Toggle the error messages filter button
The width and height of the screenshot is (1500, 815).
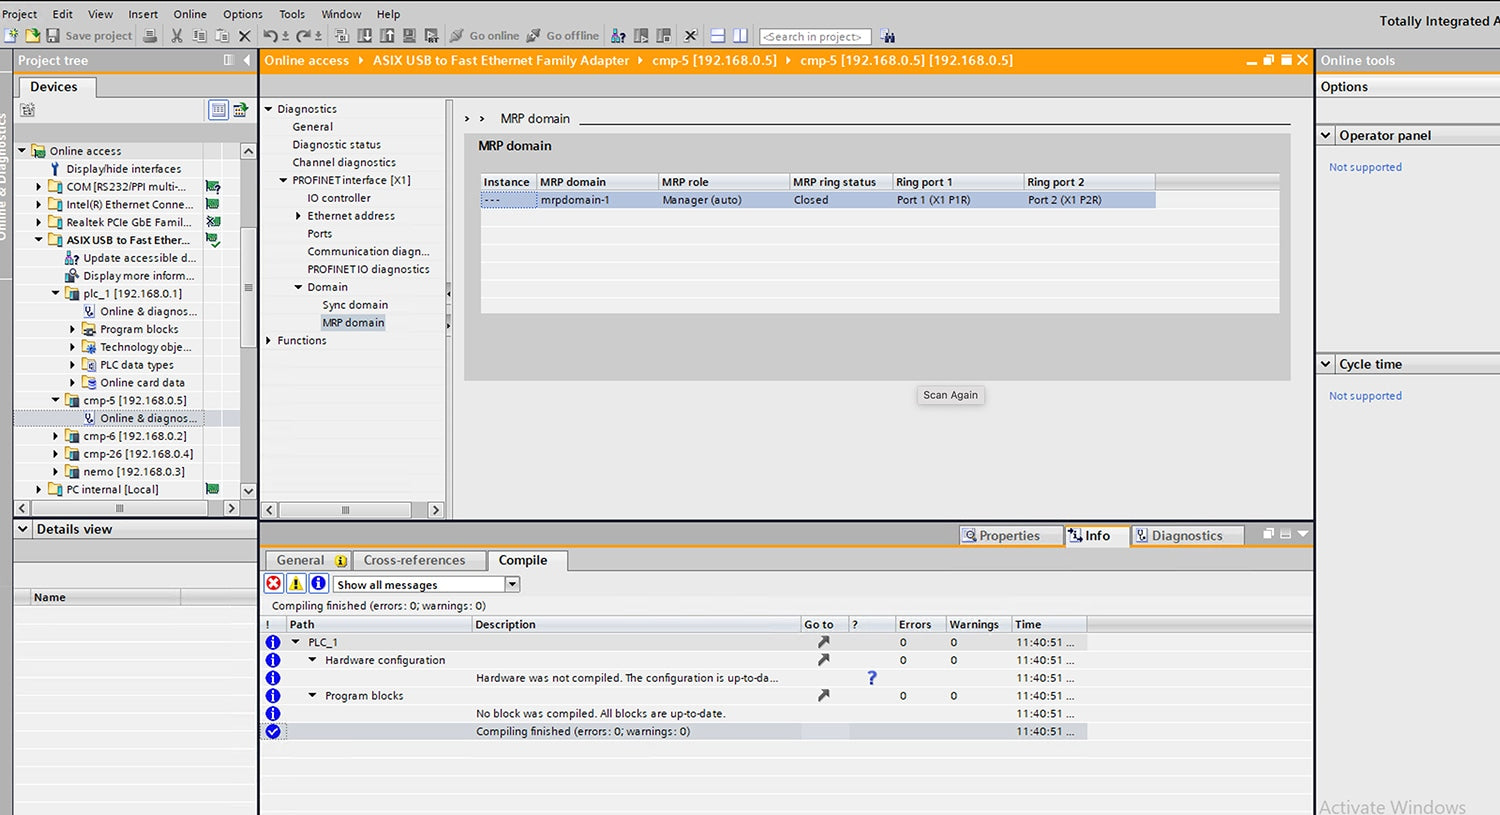(x=274, y=584)
